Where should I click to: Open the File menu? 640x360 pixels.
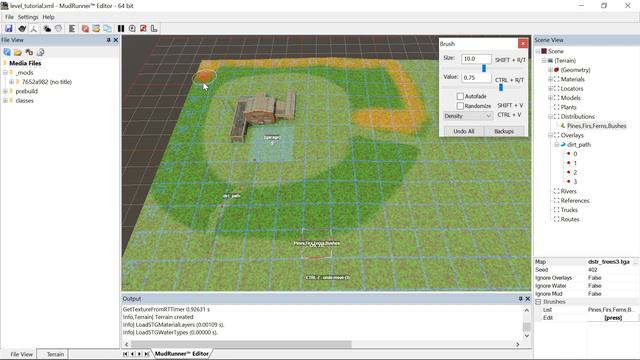[x=9, y=17]
